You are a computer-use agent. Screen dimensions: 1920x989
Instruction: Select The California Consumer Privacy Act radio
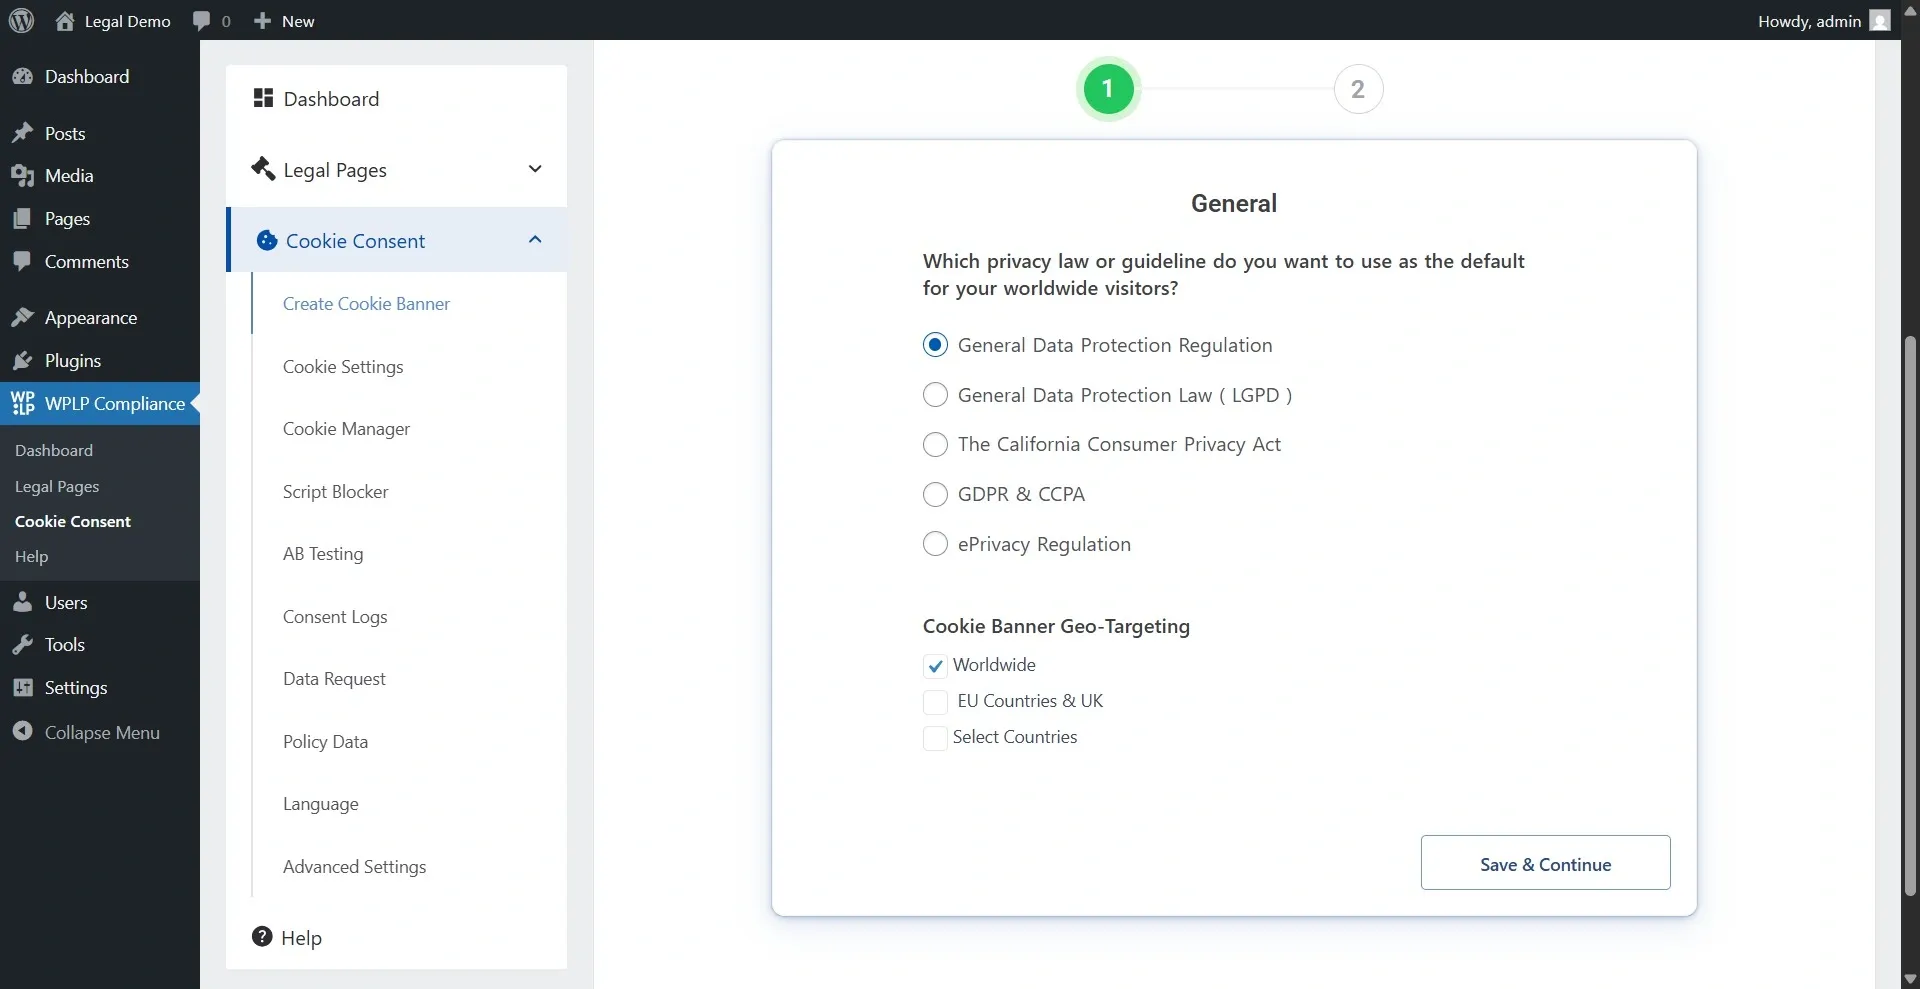point(935,444)
